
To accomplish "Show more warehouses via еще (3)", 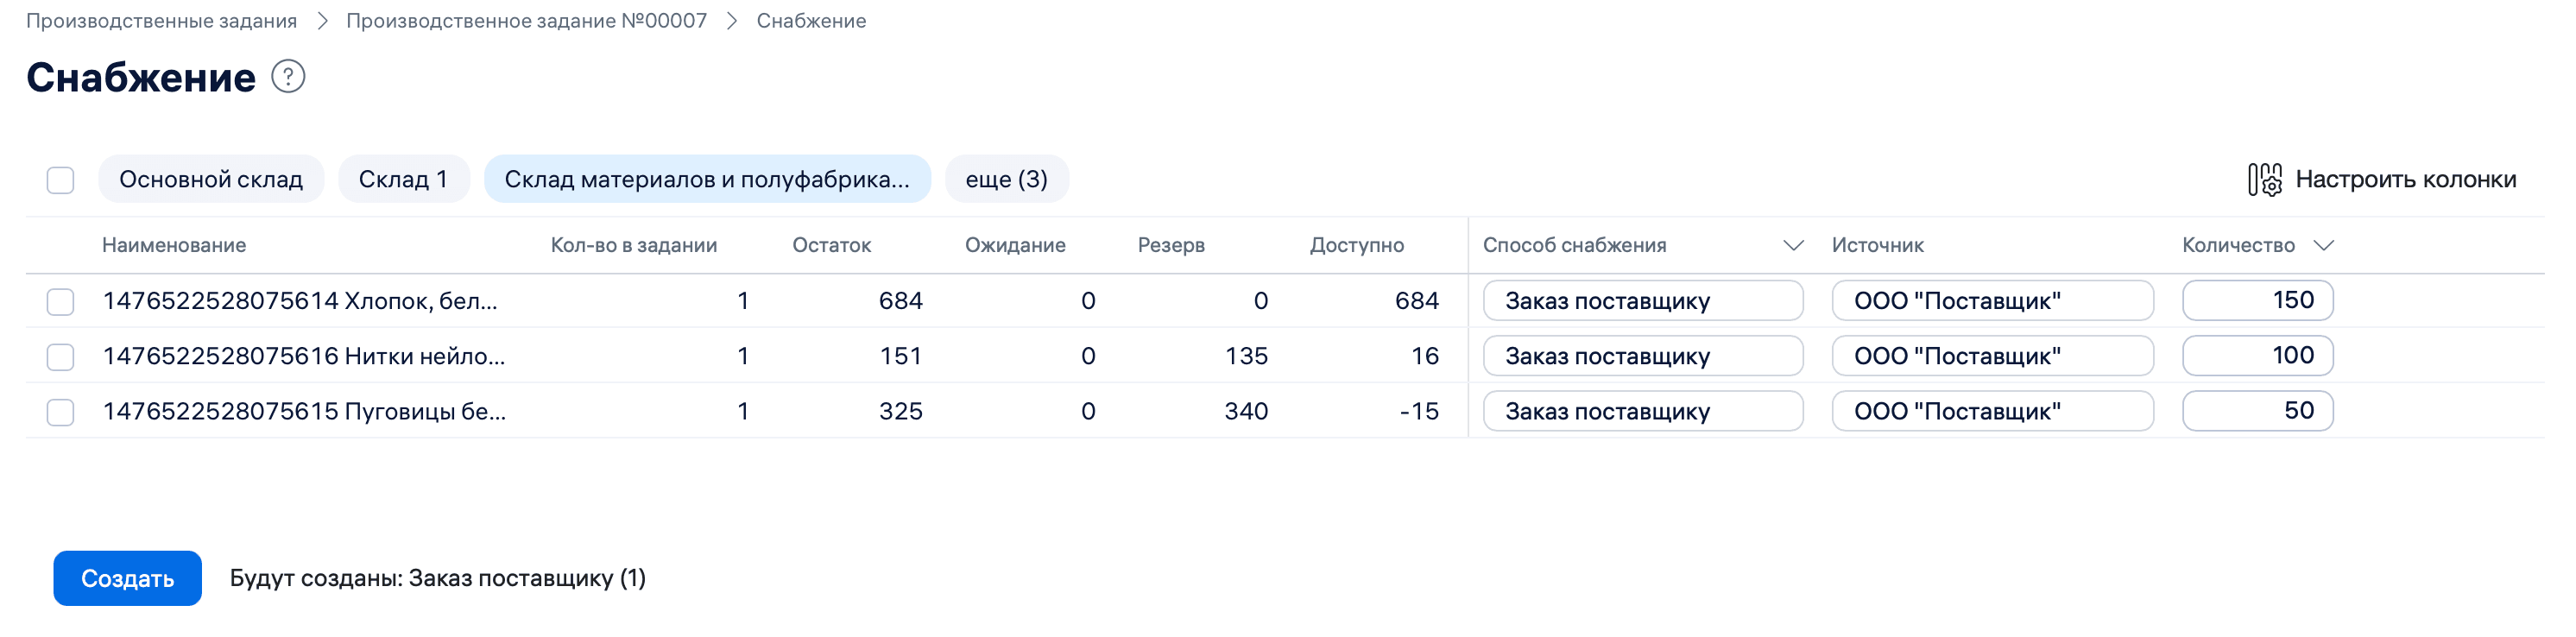I will (x=1006, y=179).
